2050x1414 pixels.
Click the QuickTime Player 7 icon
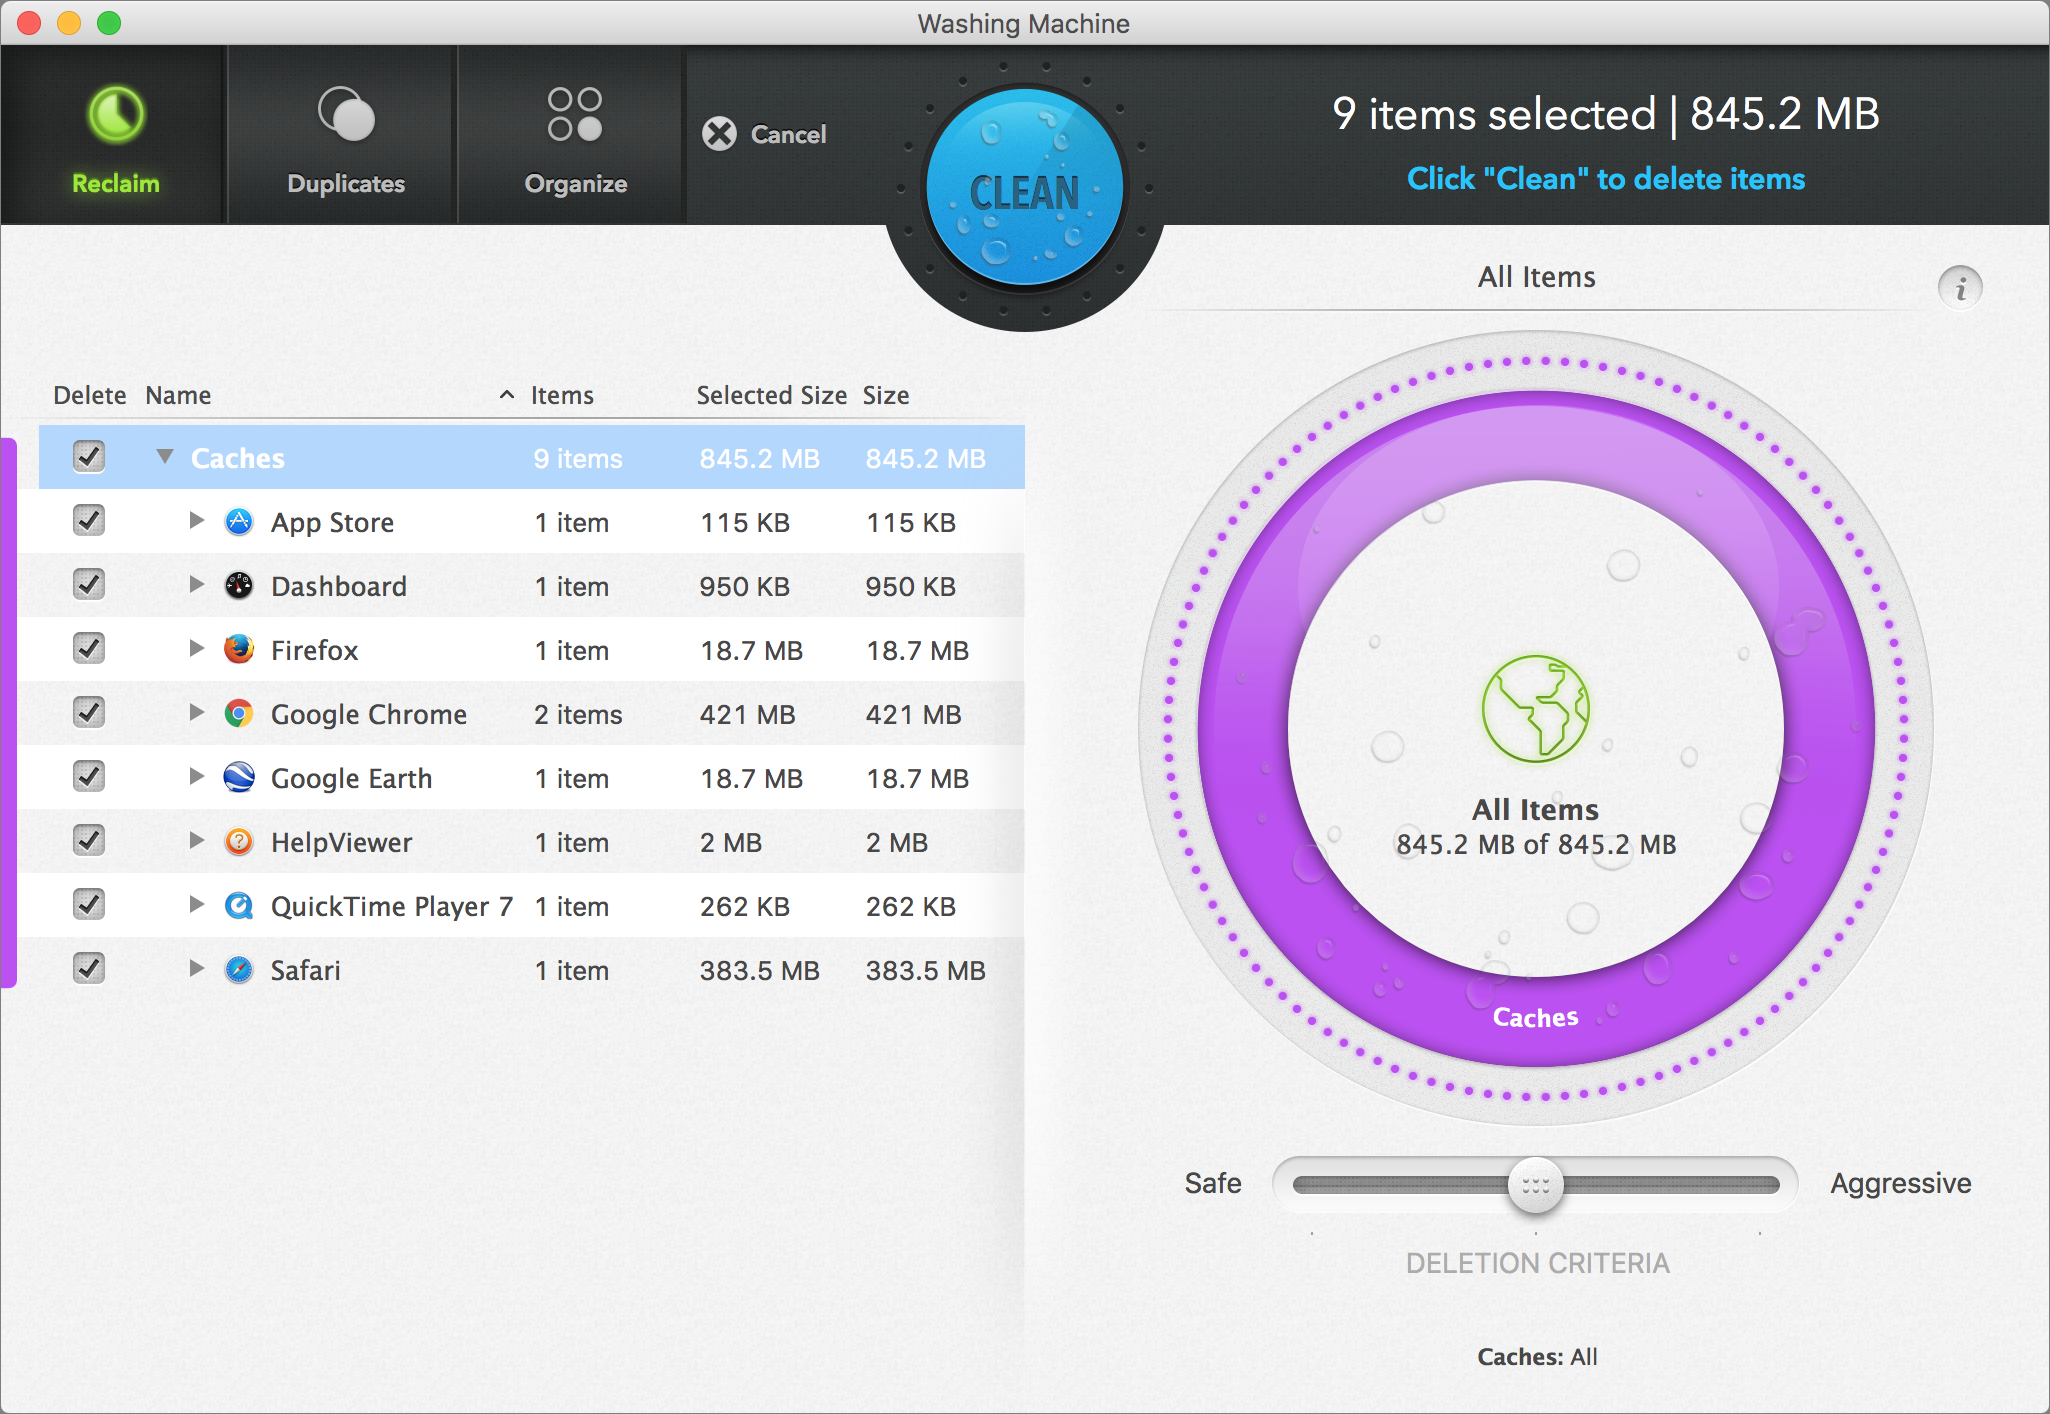pyautogui.click(x=239, y=906)
